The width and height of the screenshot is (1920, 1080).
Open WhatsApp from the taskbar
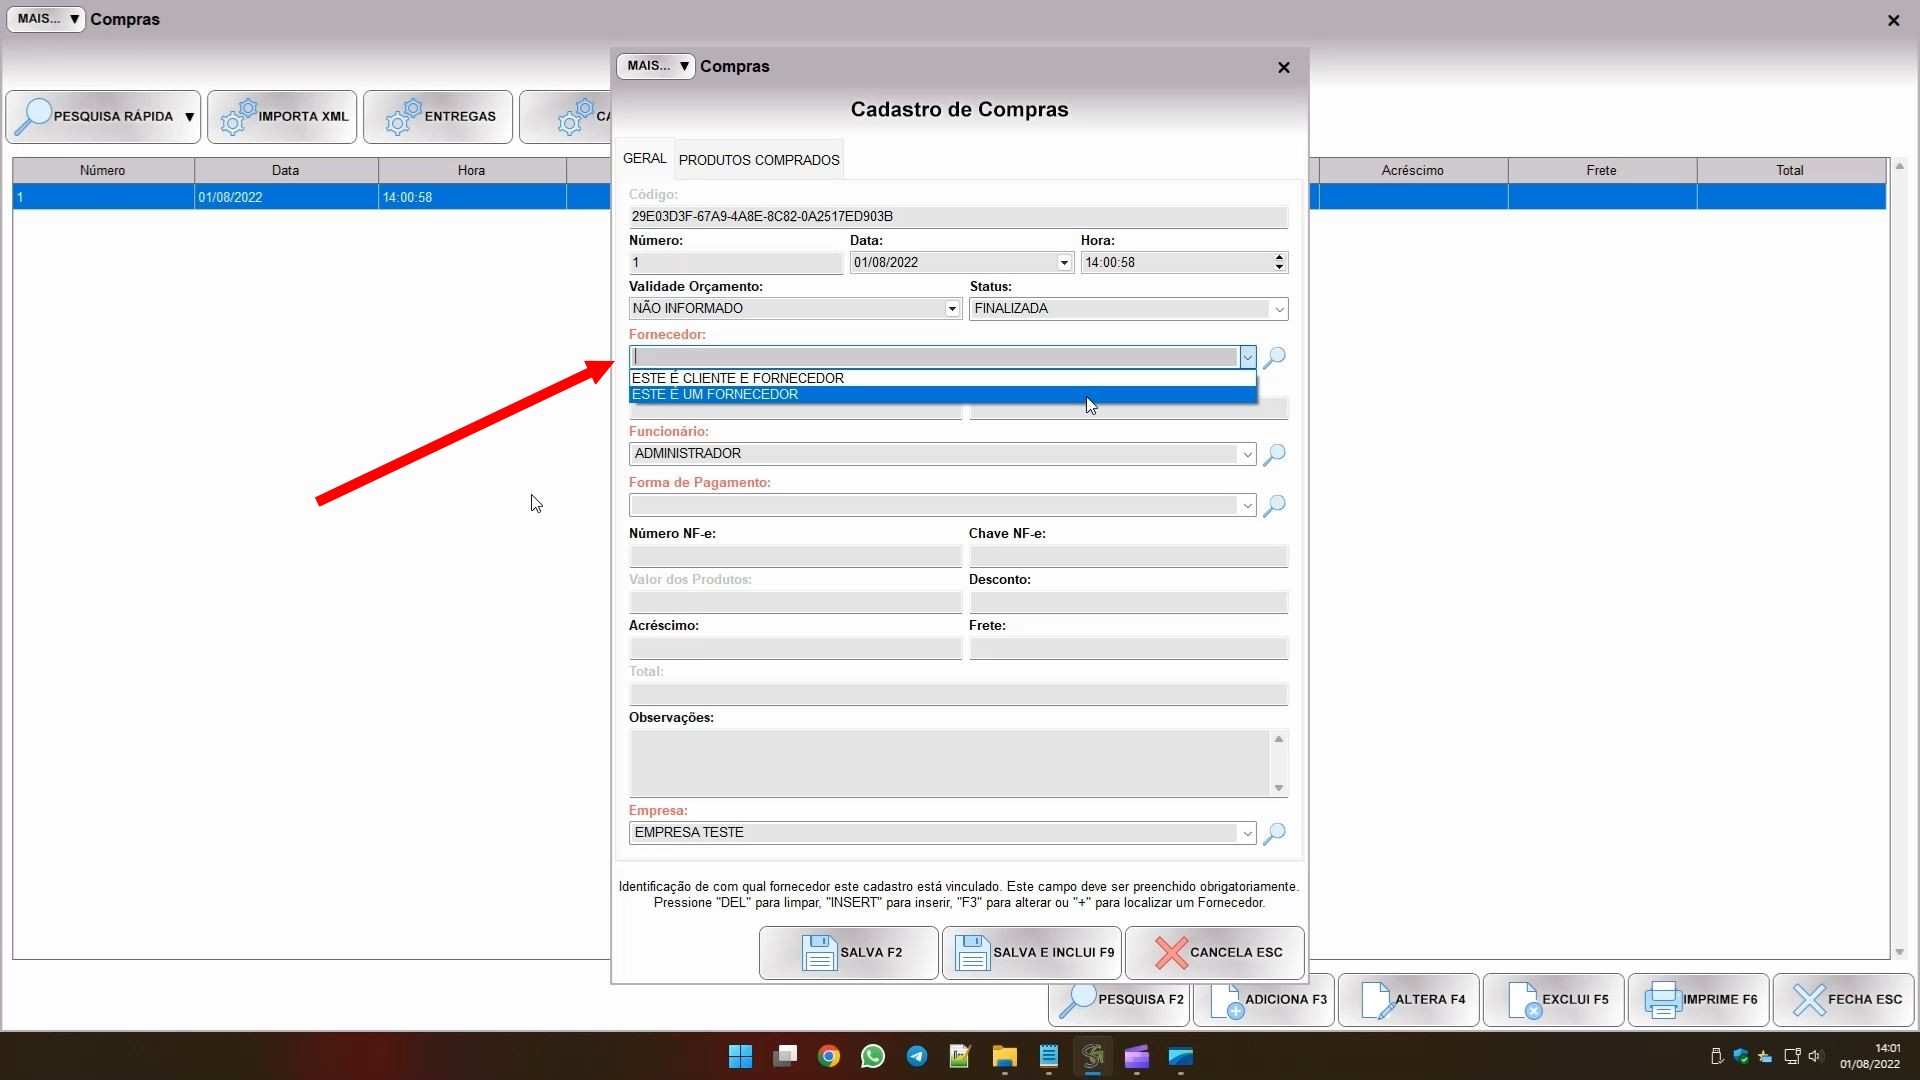(873, 1057)
